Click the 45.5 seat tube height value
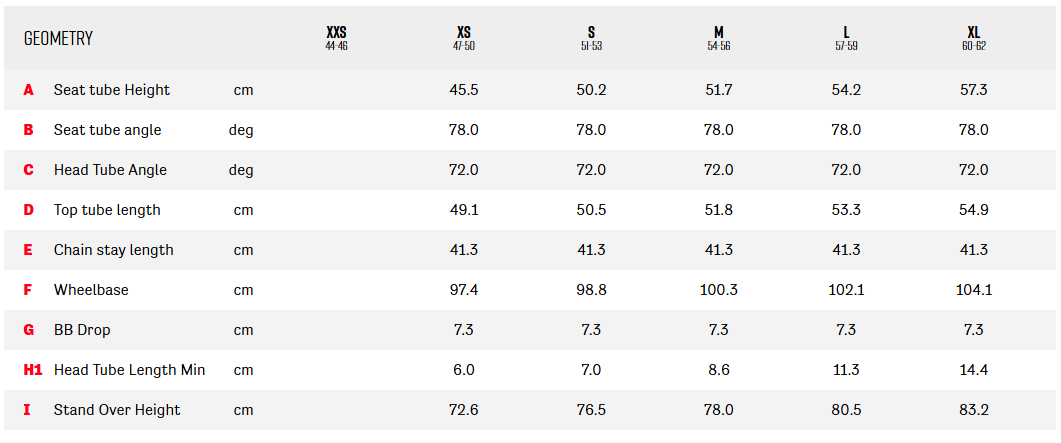 [464, 90]
